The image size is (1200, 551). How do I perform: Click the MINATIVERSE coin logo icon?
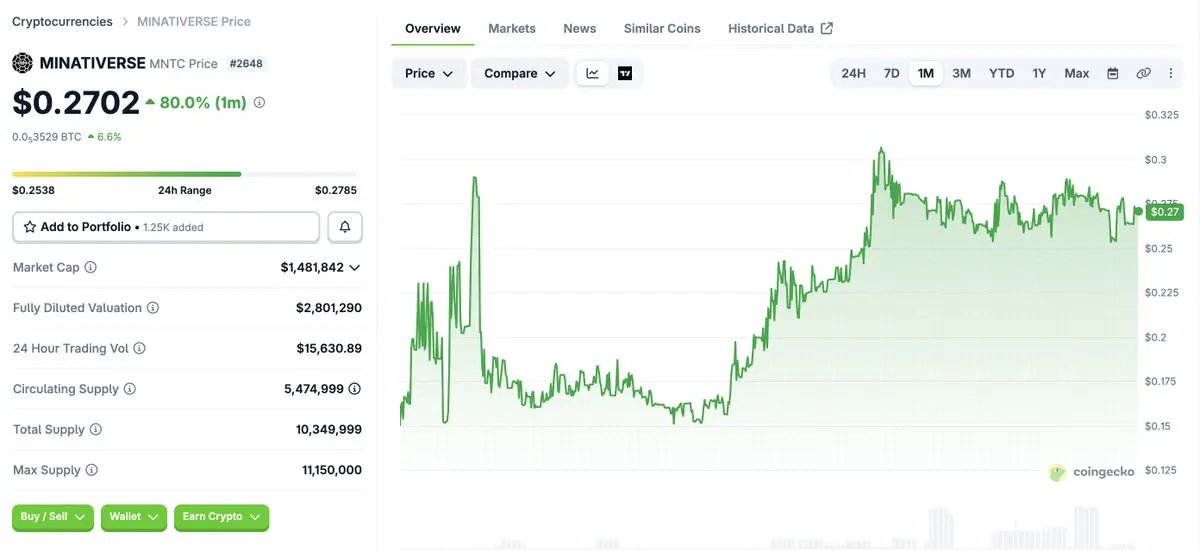(22, 63)
